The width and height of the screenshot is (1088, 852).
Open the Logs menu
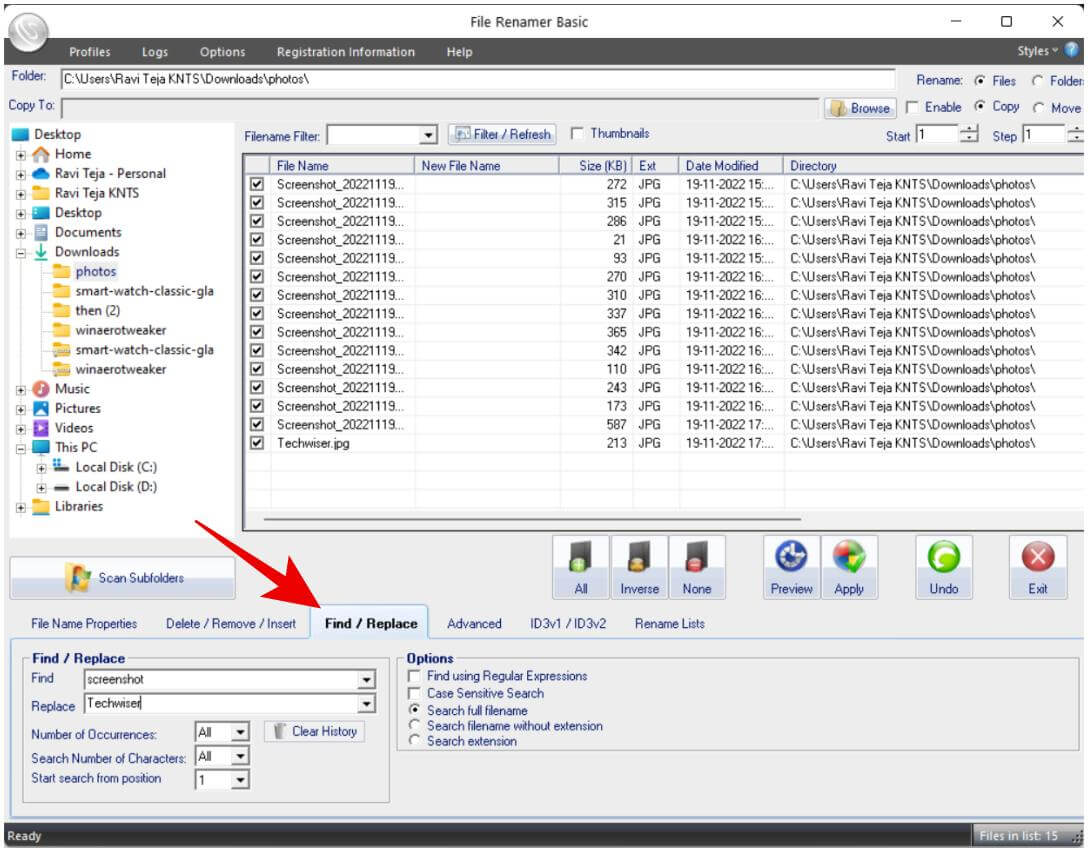click(155, 52)
